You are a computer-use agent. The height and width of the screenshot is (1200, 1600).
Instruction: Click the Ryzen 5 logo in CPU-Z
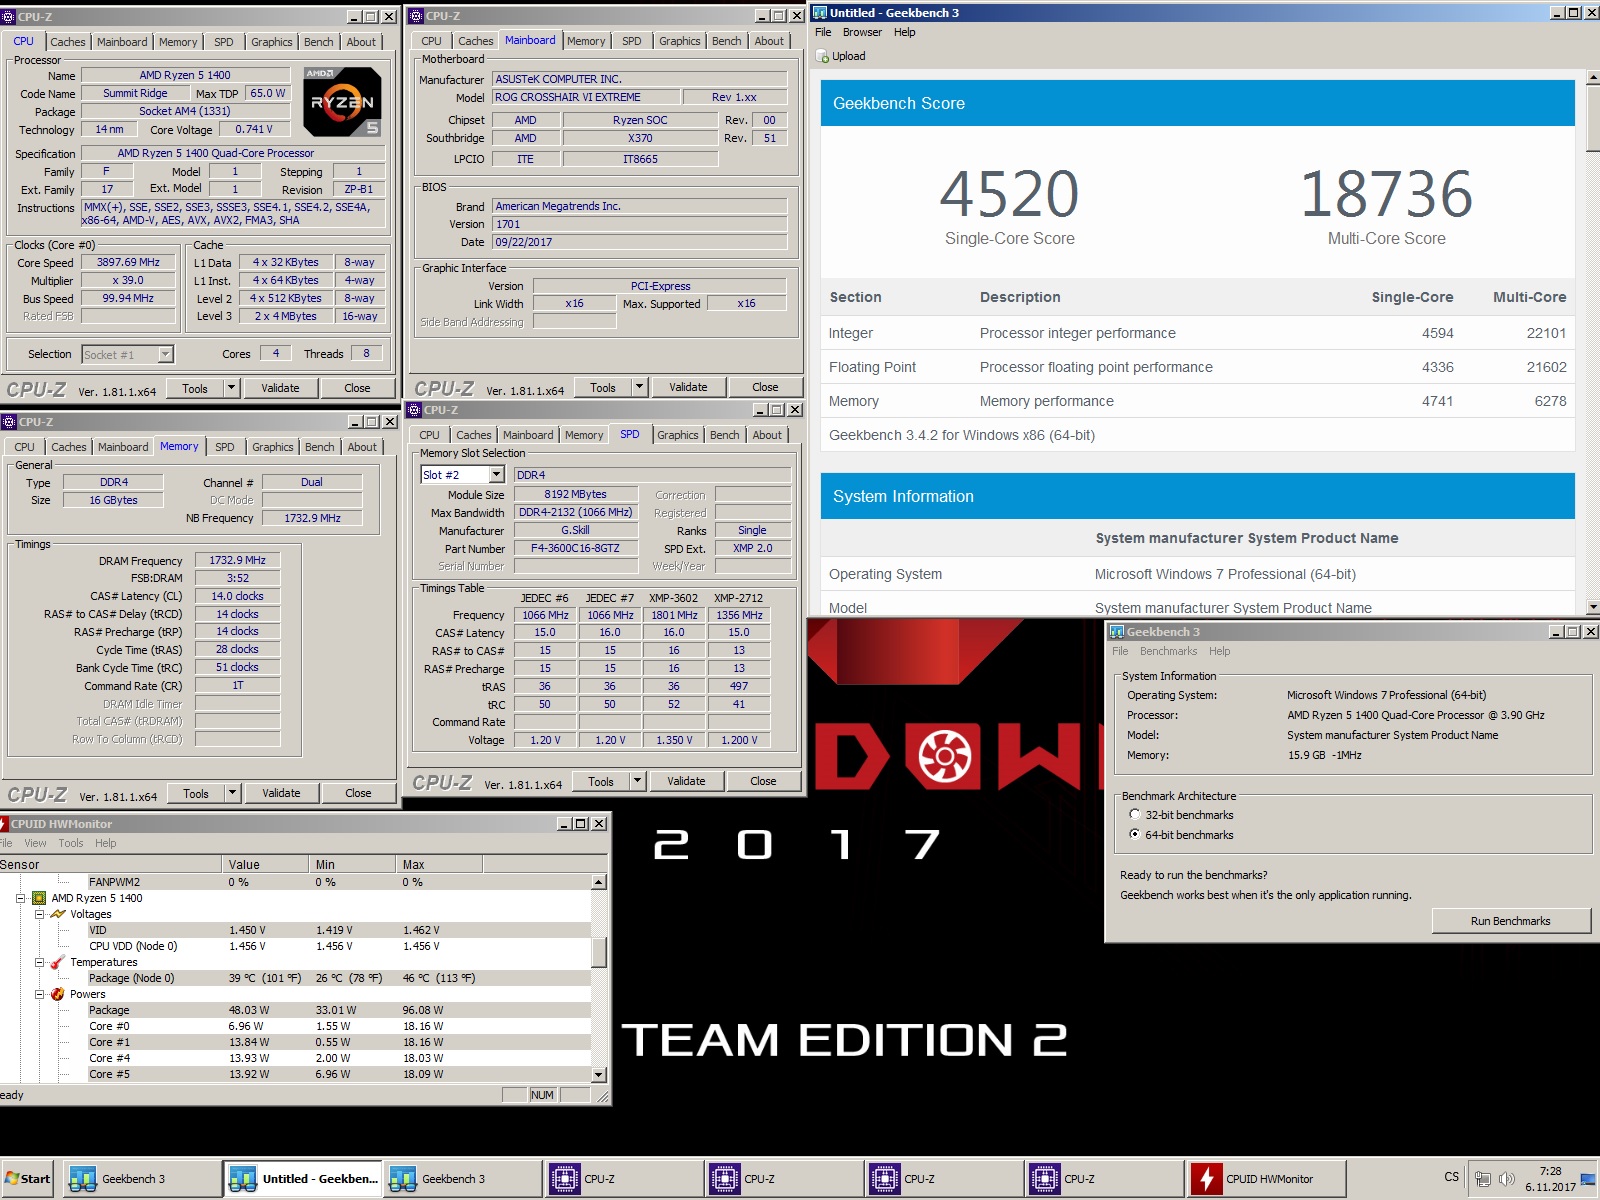(342, 102)
